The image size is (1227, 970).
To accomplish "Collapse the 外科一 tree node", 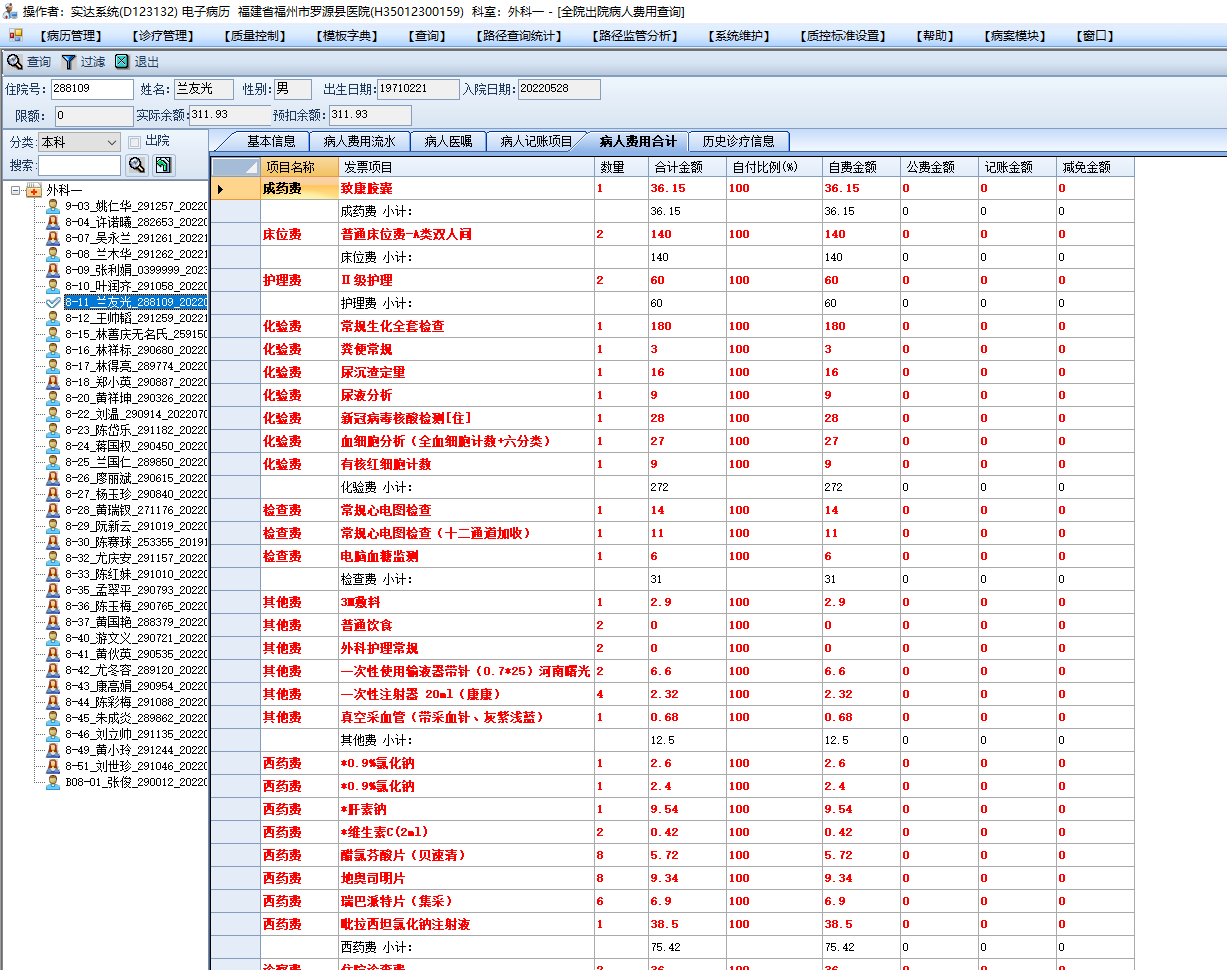I will (x=16, y=190).
